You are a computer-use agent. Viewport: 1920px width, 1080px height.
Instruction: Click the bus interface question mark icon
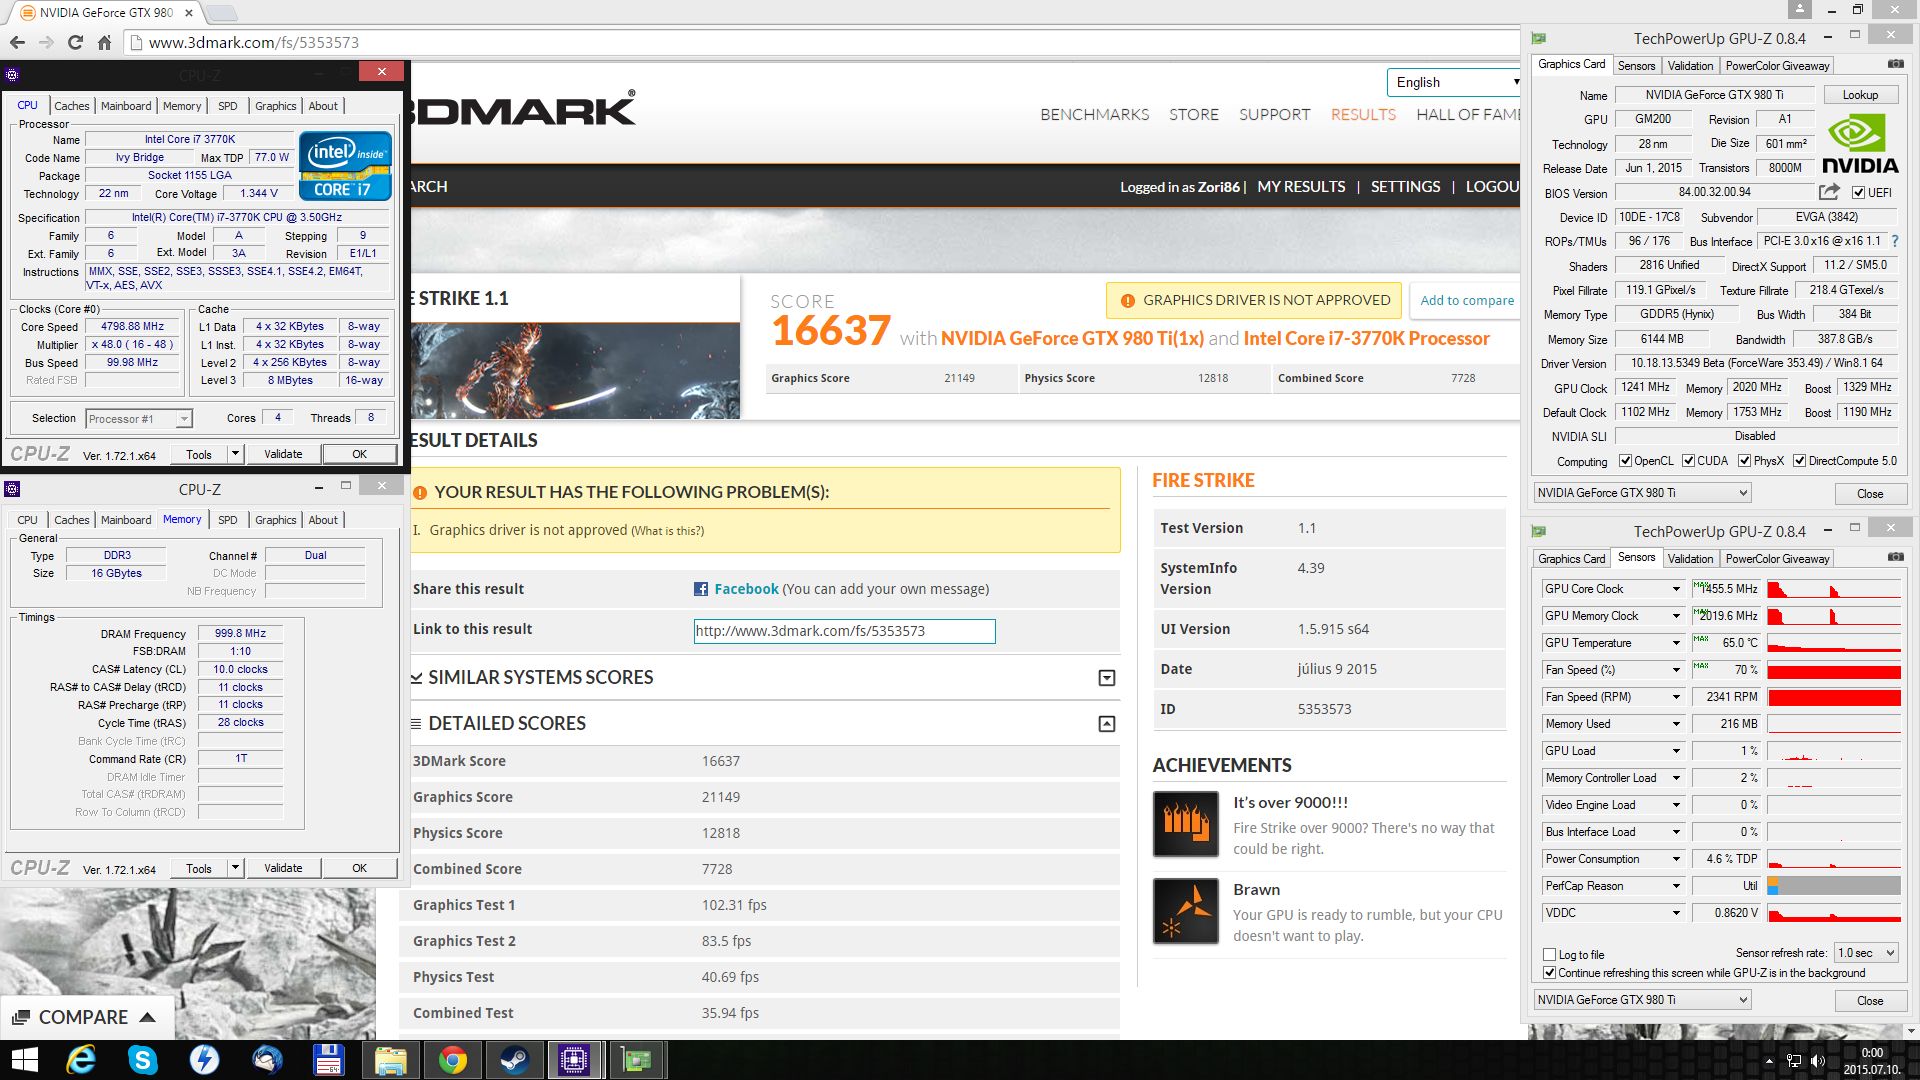point(1895,241)
